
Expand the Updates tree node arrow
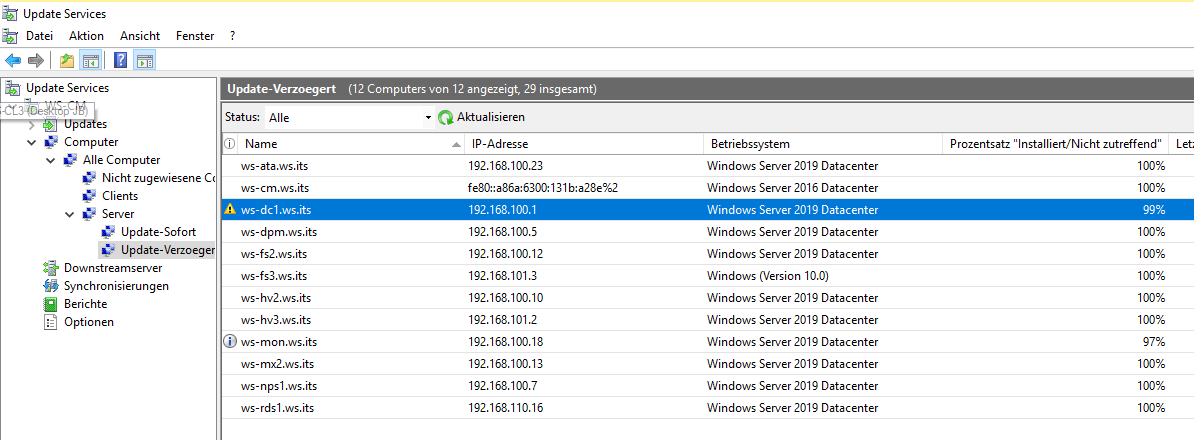tap(31, 125)
